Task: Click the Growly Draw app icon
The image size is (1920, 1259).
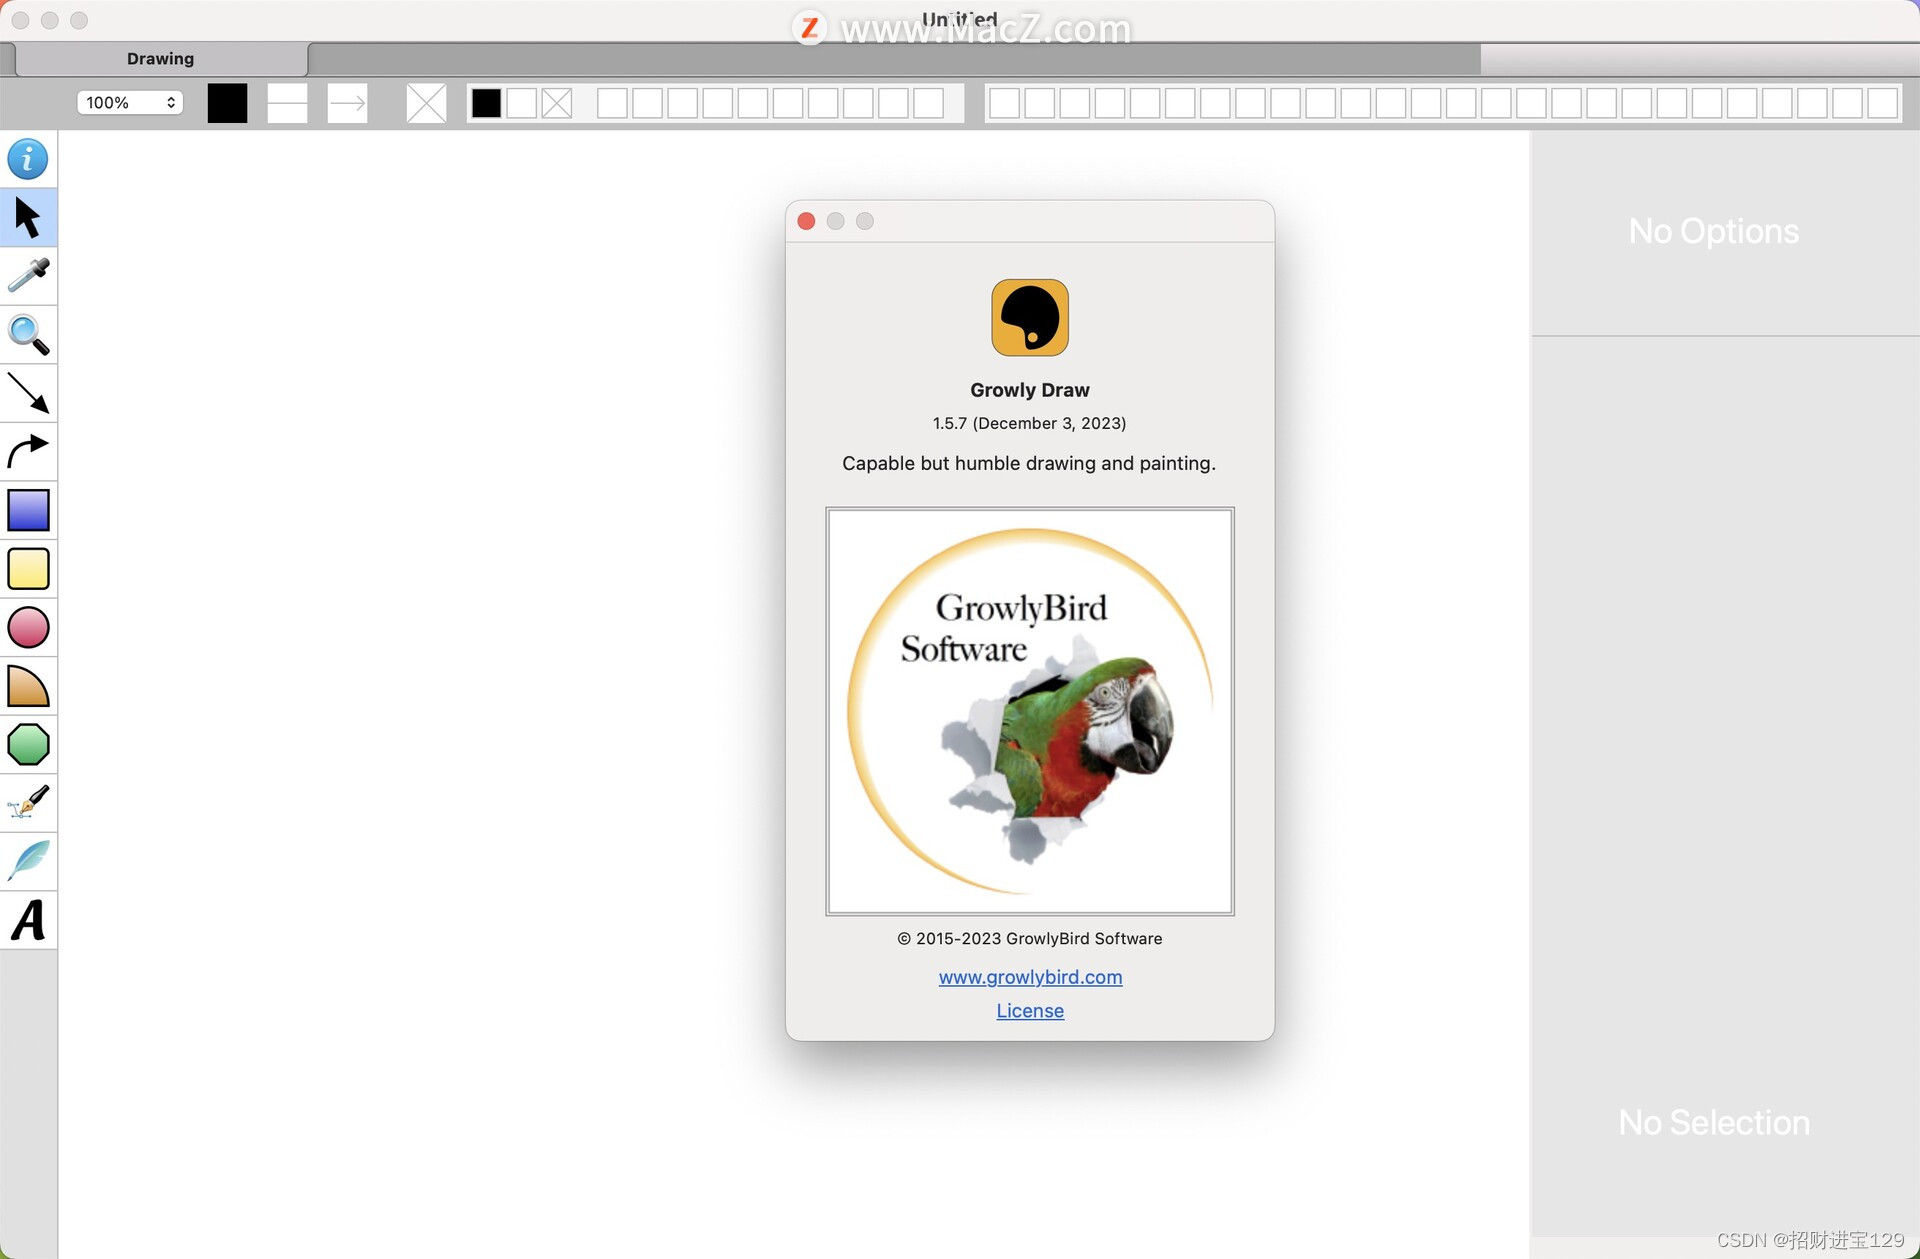Action: tap(1030, 318)
